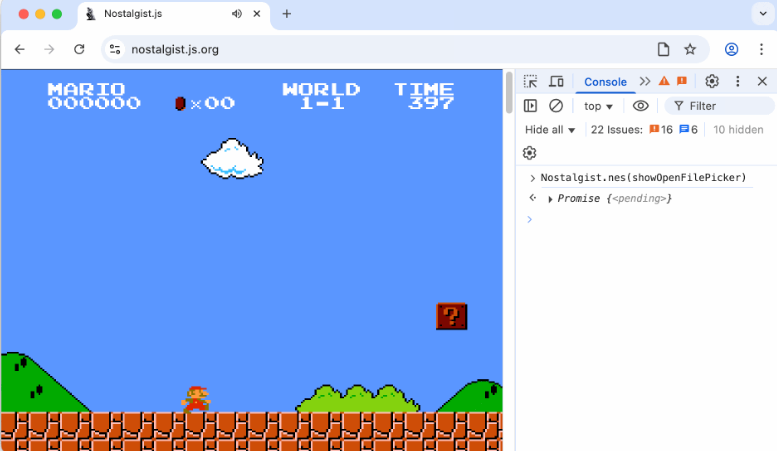Screen dimensions: 777x451
Task: Click the Mario character sprite
Action: (196, 399)
